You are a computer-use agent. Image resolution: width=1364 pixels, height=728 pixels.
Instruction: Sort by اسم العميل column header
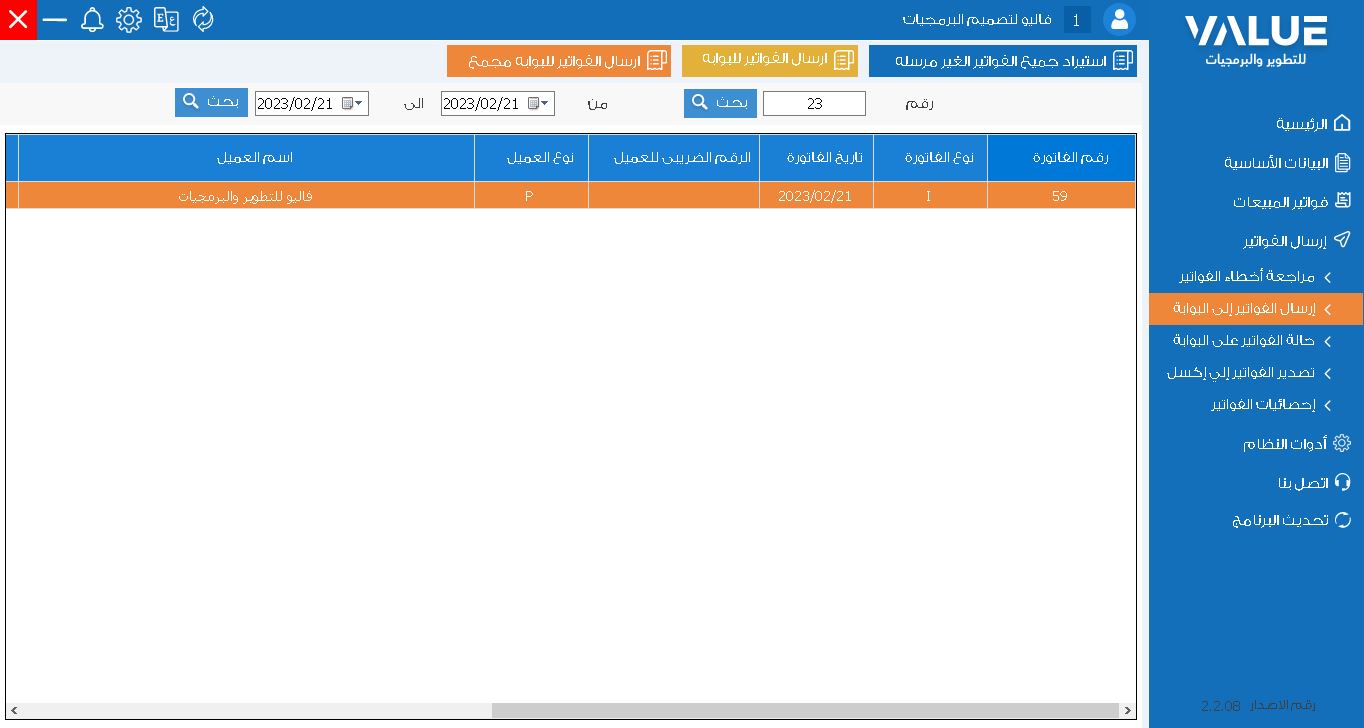[246, 158]
